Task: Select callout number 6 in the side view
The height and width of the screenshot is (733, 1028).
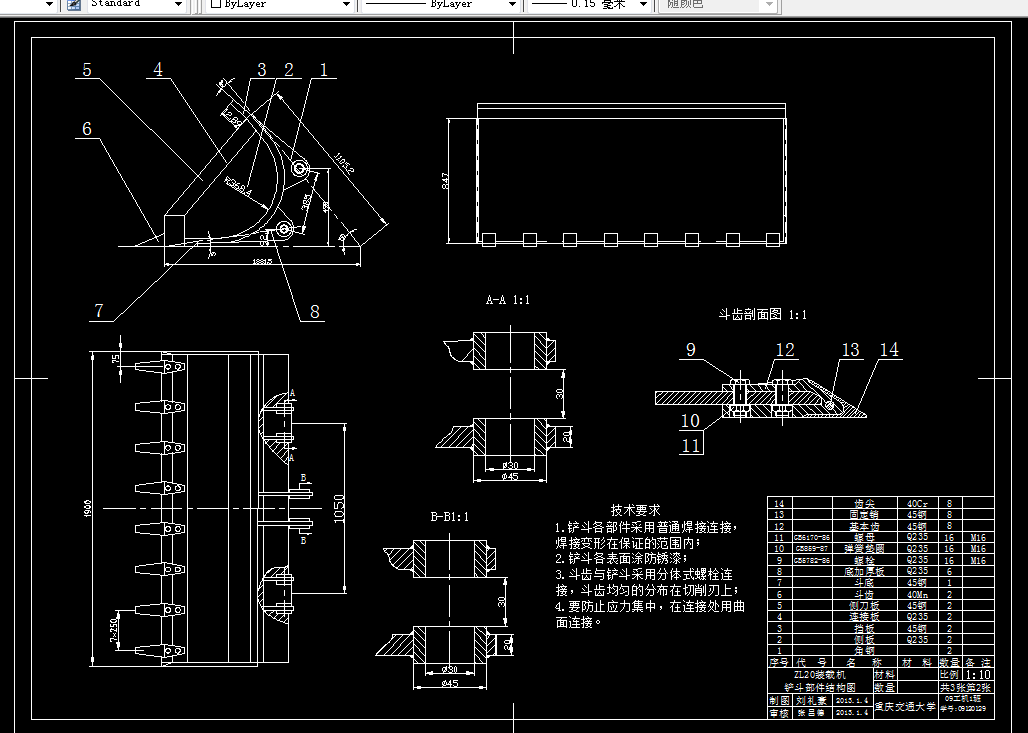Action: [87, 129]
